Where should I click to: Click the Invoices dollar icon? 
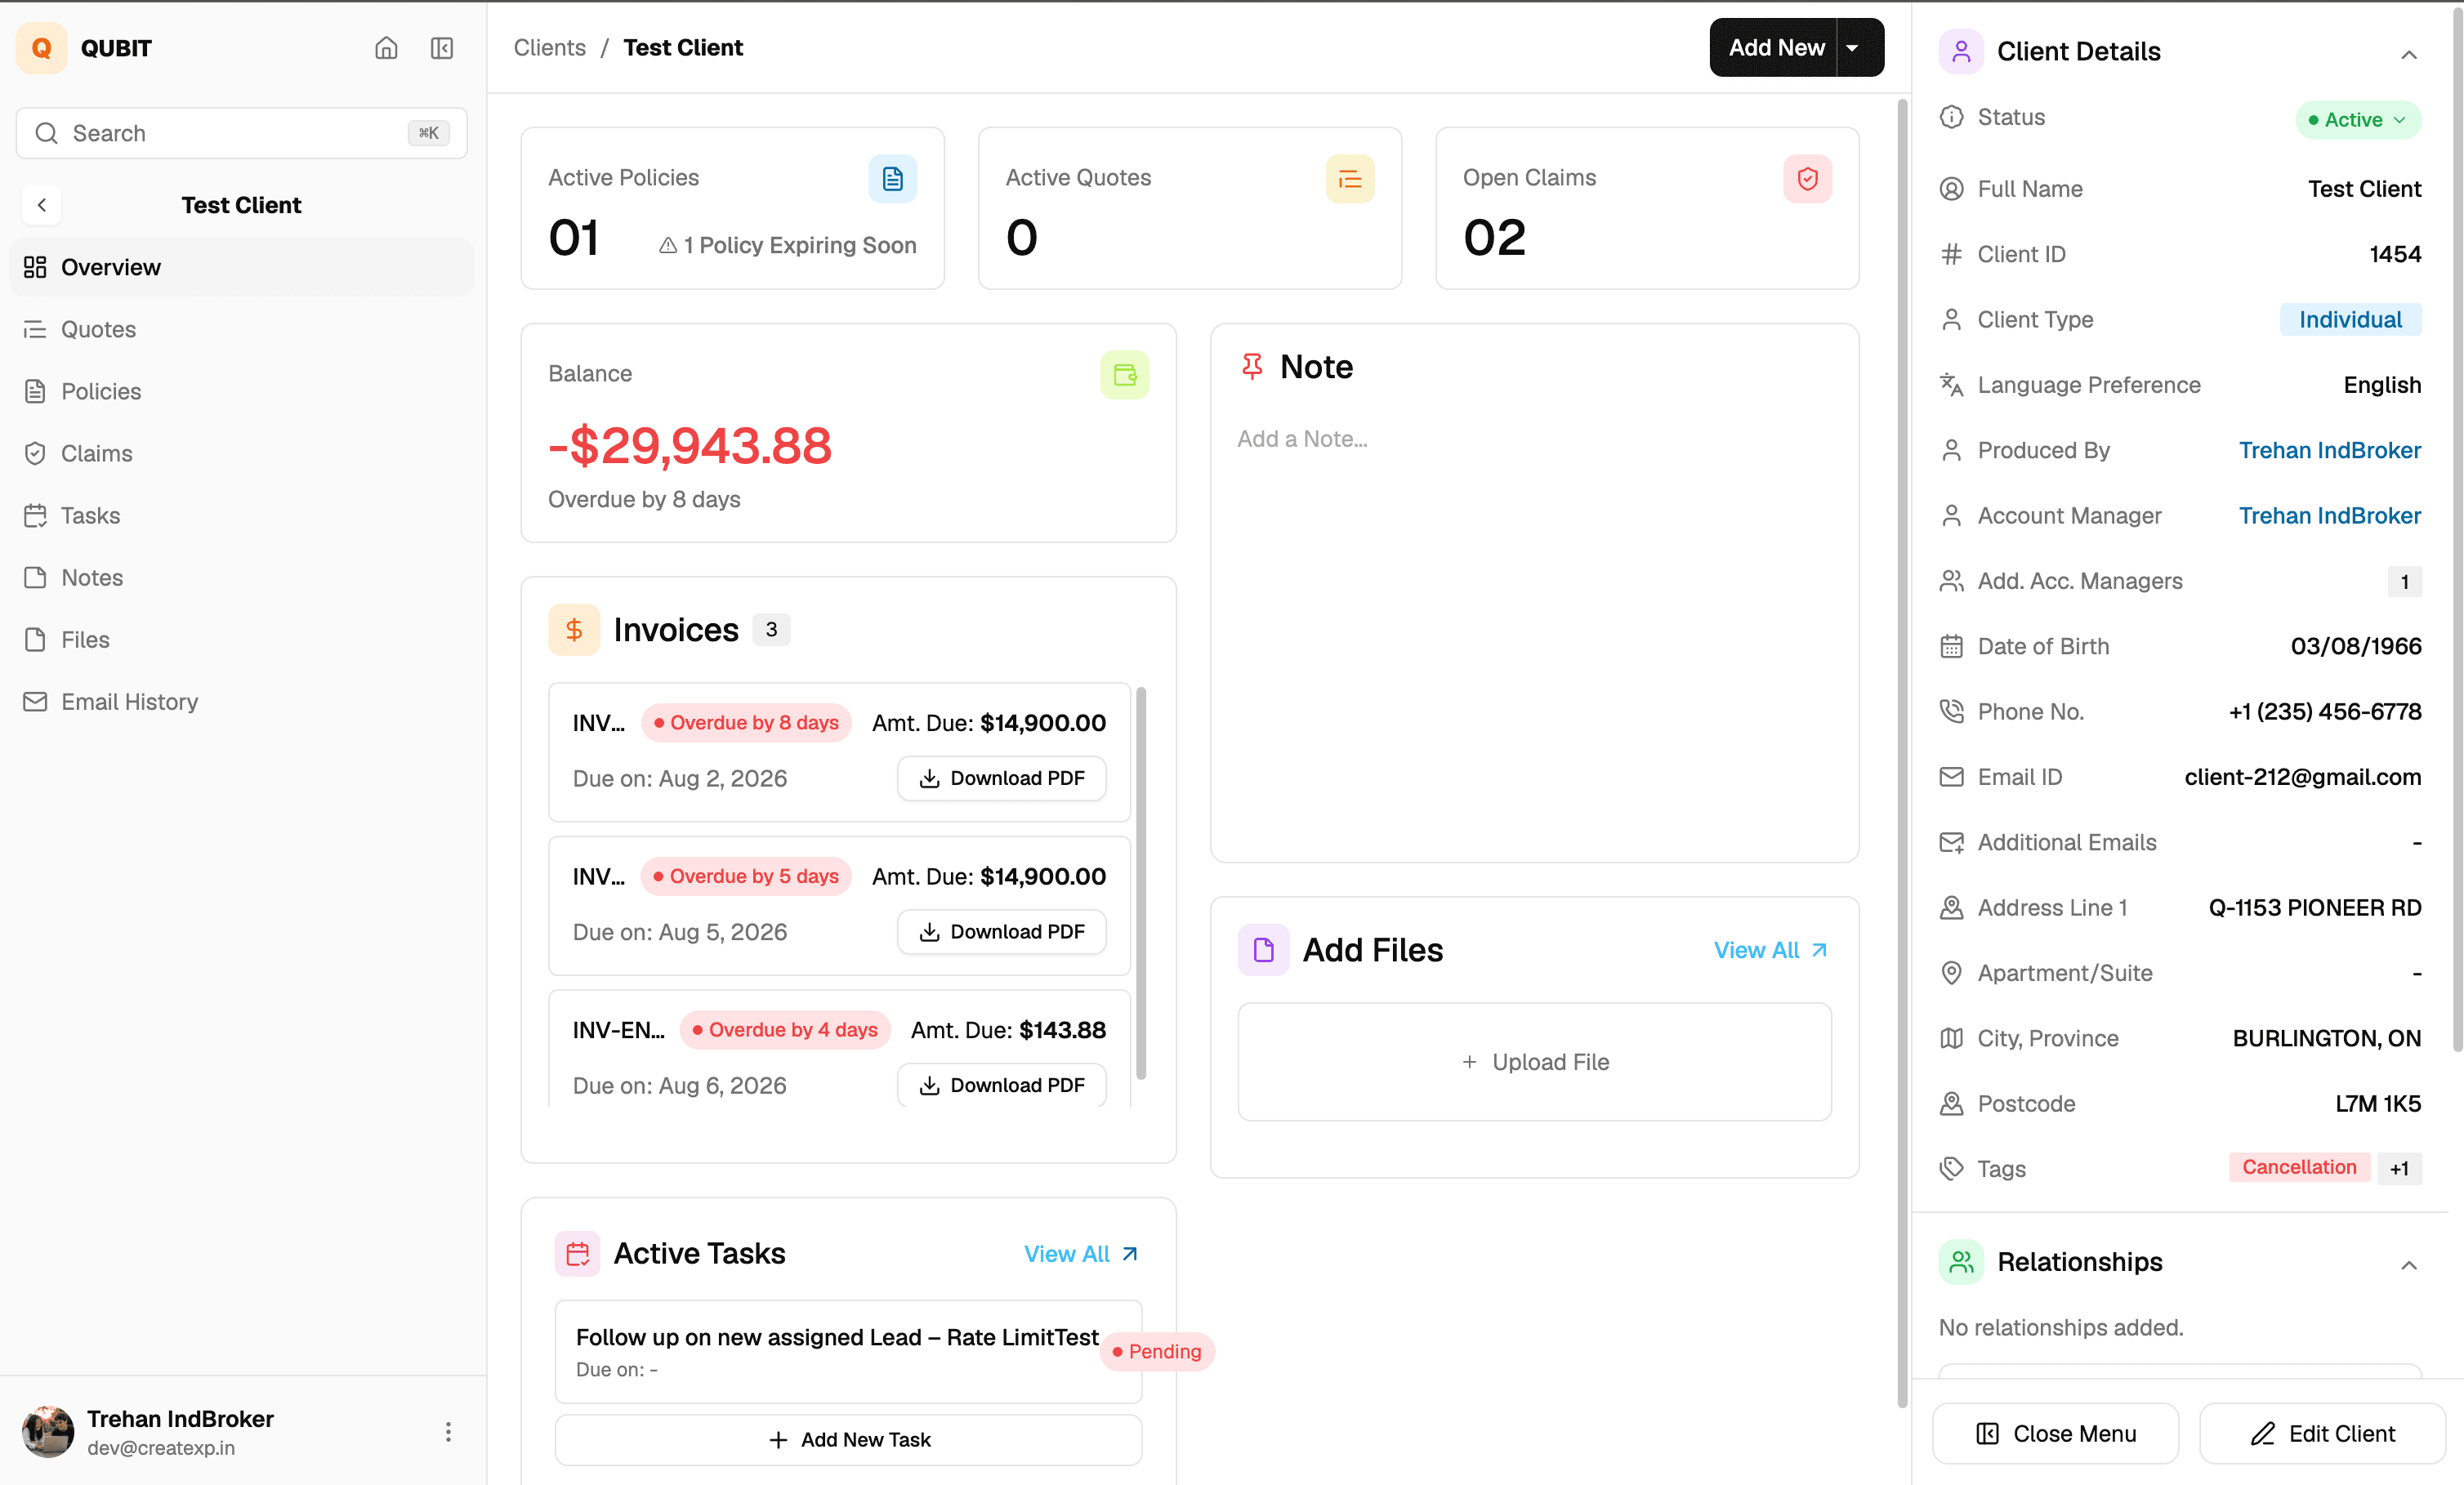click(574, 630)
